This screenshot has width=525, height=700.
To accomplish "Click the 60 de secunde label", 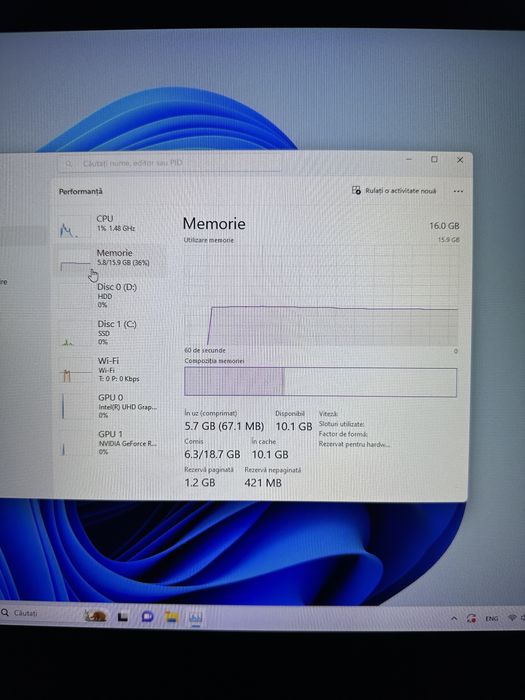I will [x=205, y=350].
